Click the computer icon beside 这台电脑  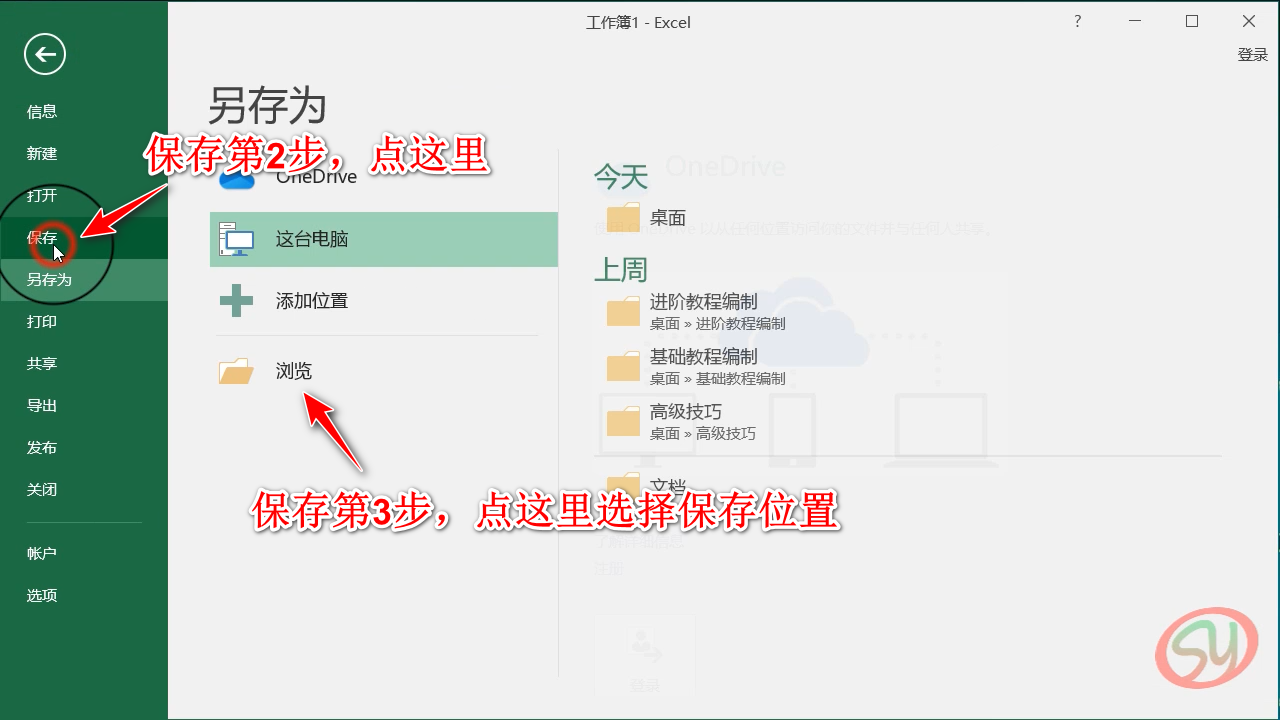click(x=236, y=239)
